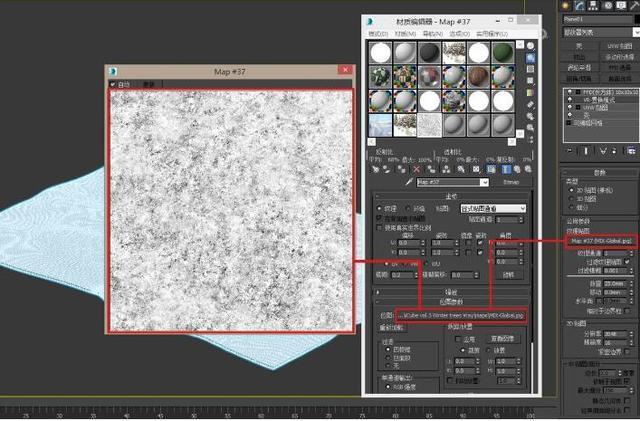
Task: Toggle 过滤纹理贴图 checkbox in VRay displacement parameters
Action: pos(627,262)
